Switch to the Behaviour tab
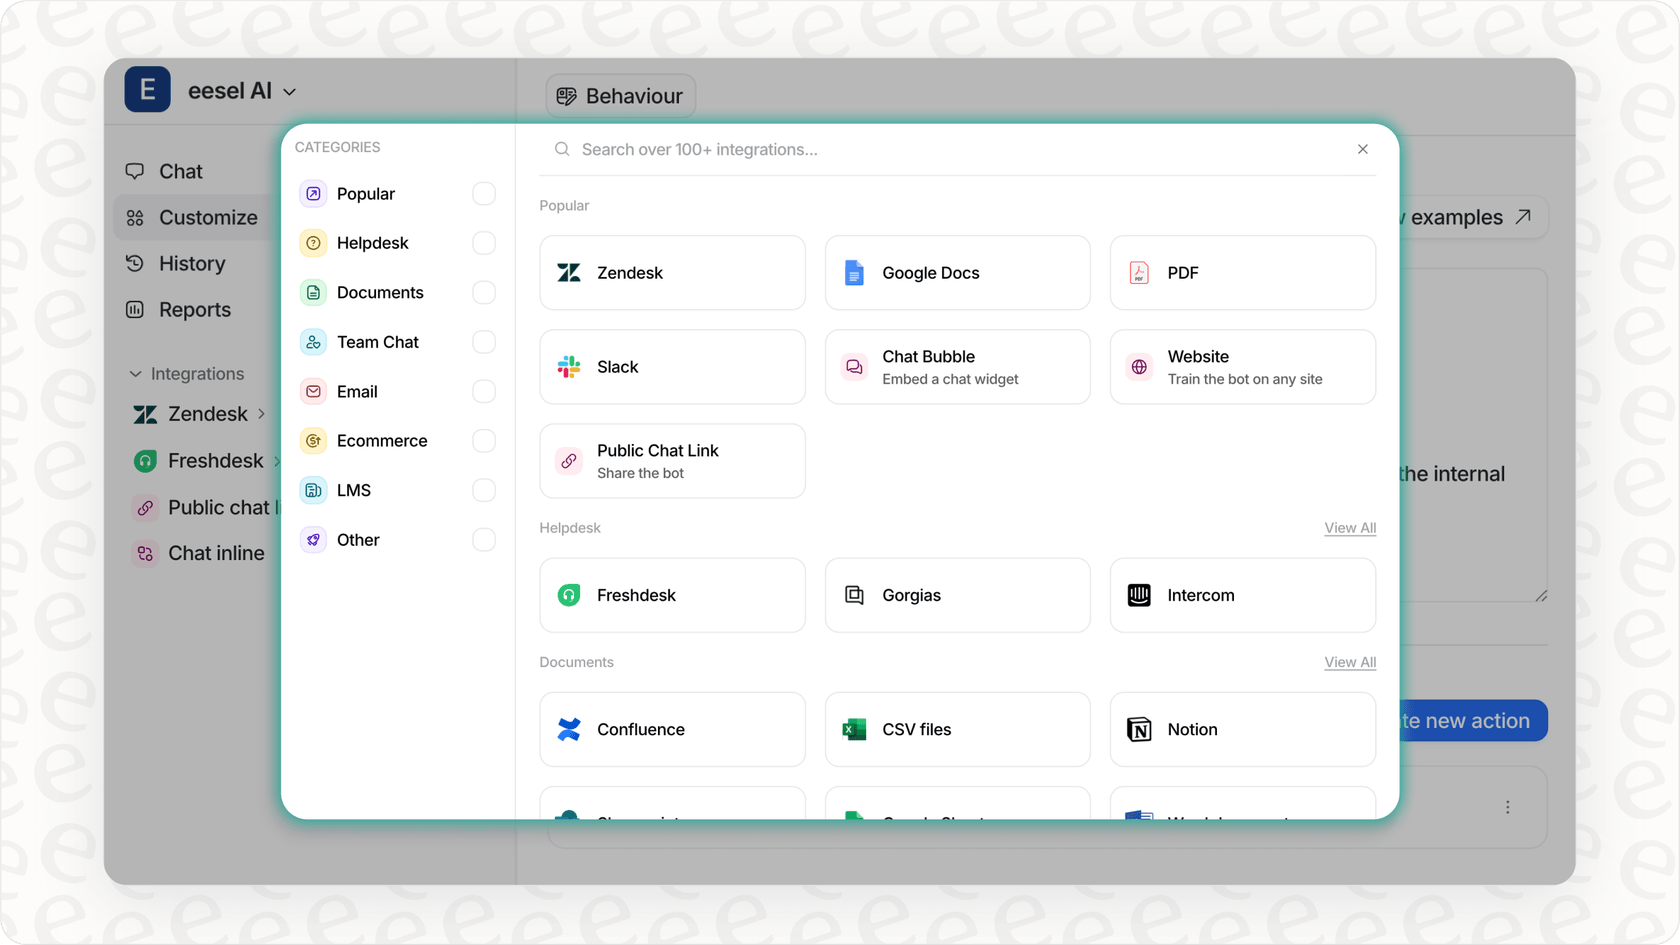Image resolution: width=1680 pixels, height=945 pixels. 620,95
